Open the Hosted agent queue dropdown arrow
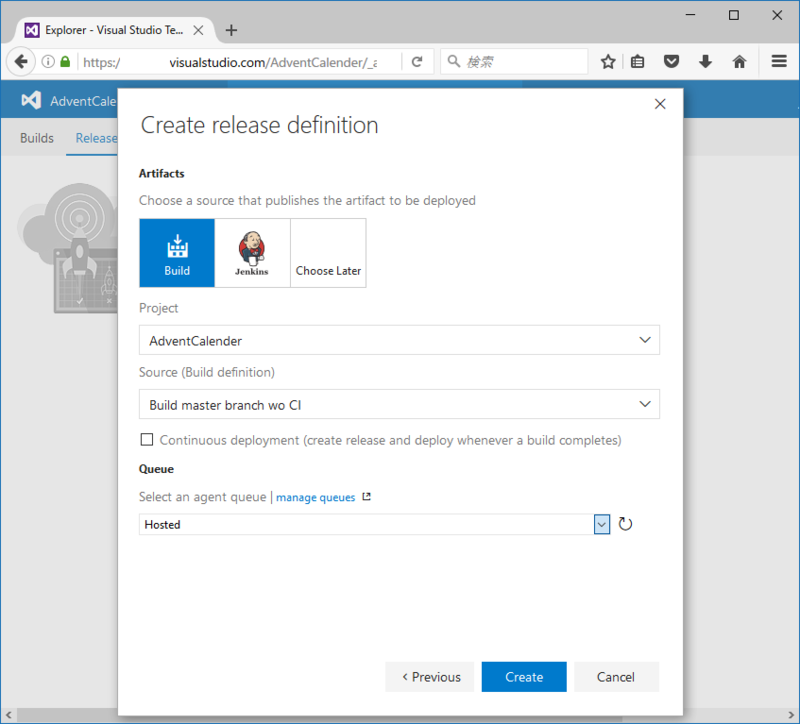 coord(602,525)
